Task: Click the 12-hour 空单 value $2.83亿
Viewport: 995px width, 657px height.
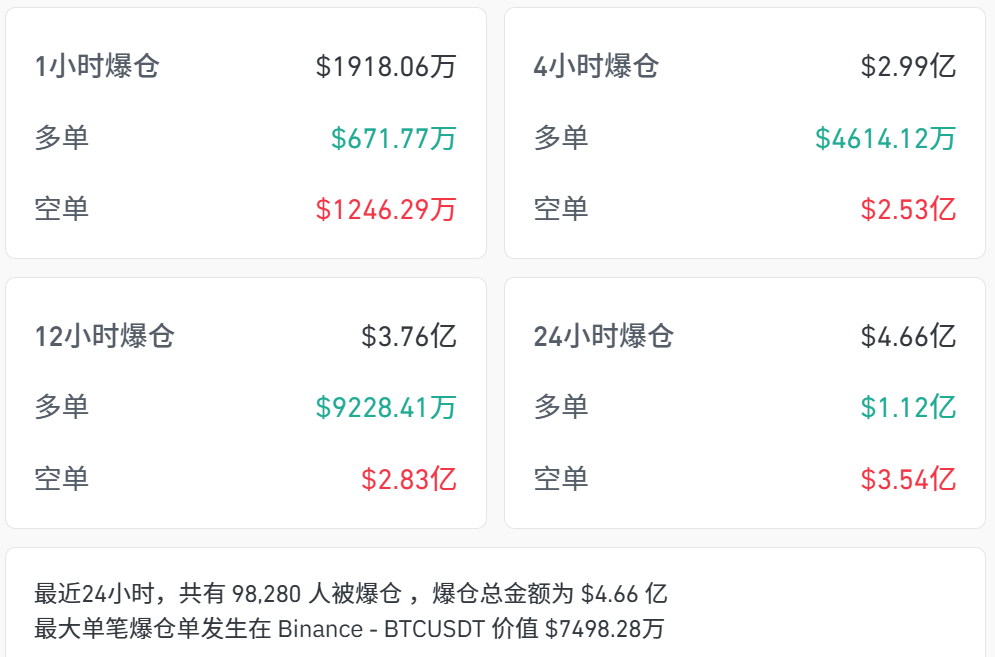Action: click(409, 479)
